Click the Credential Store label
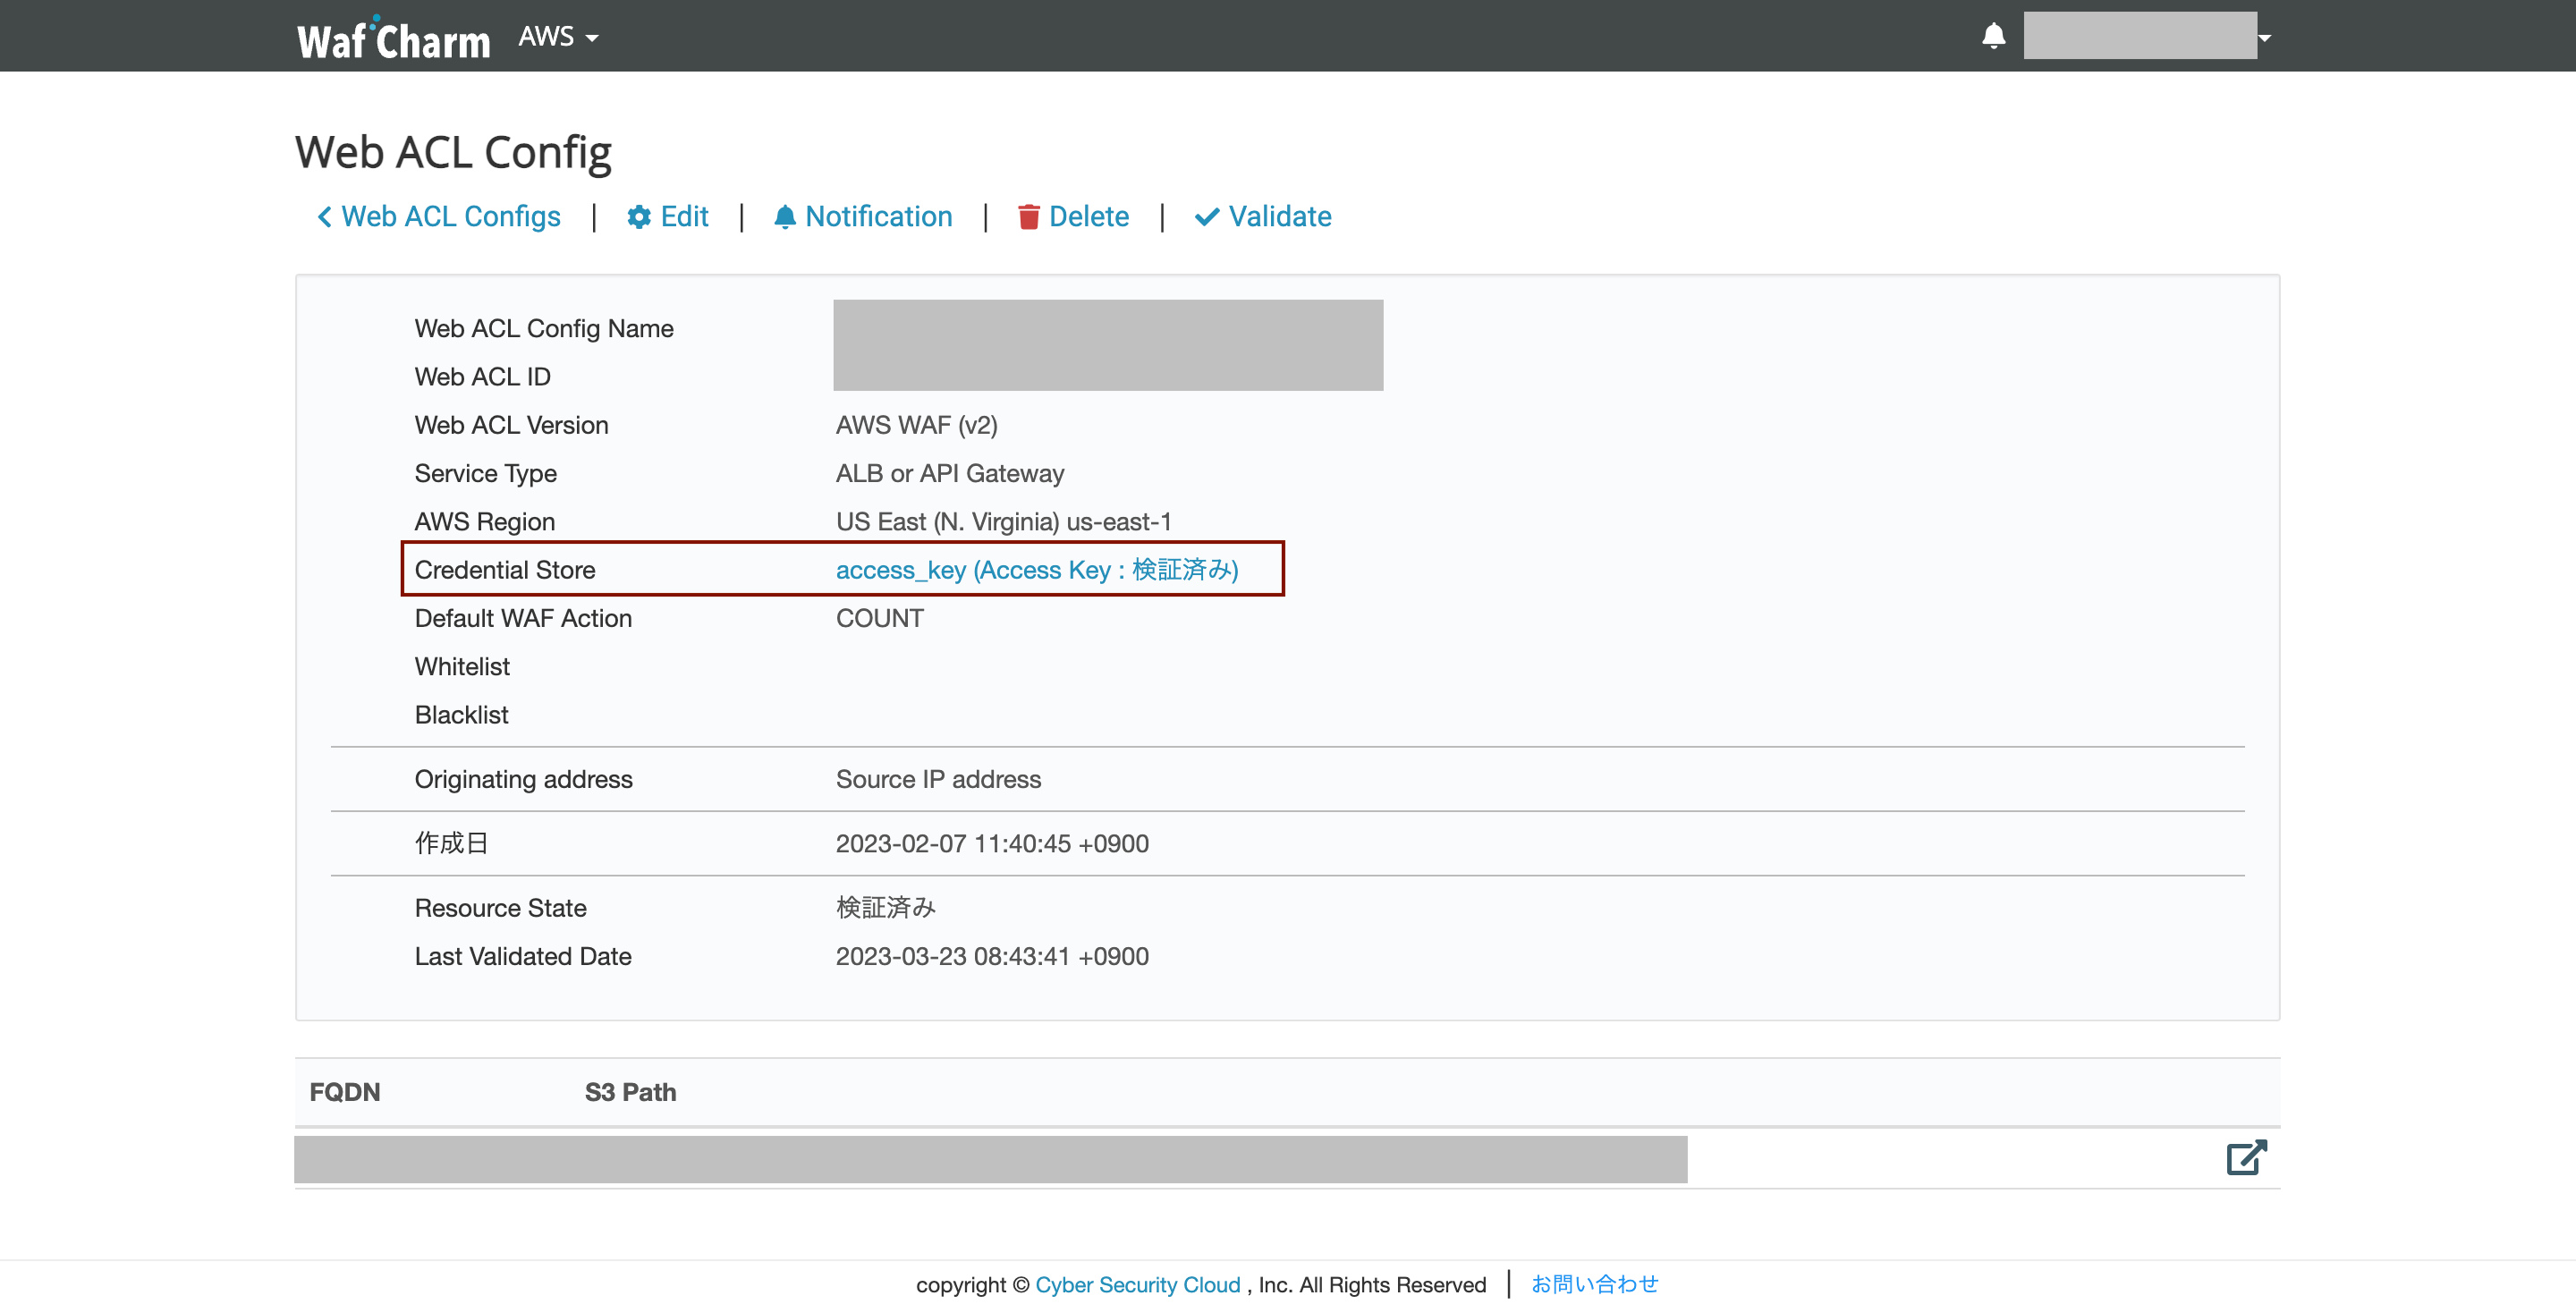Image resolution: width=2576 pixels, height=1304 pixels. point(505,570)
